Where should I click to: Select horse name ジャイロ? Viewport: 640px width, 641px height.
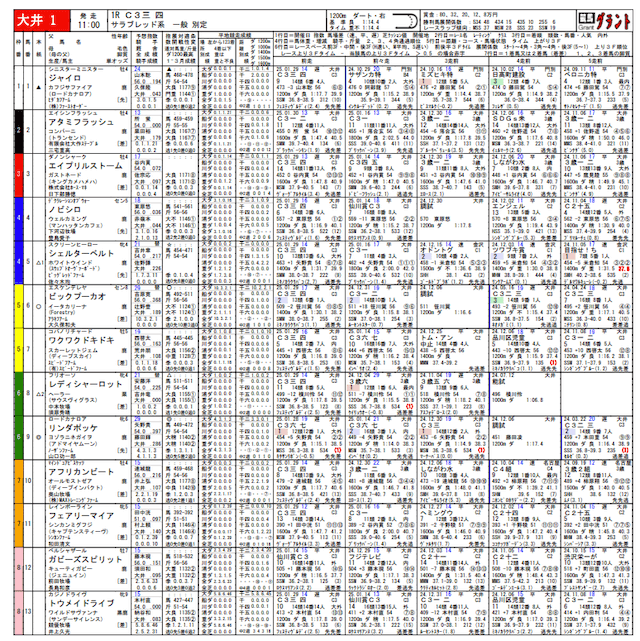pyautogui.click(x=65, y=78)
